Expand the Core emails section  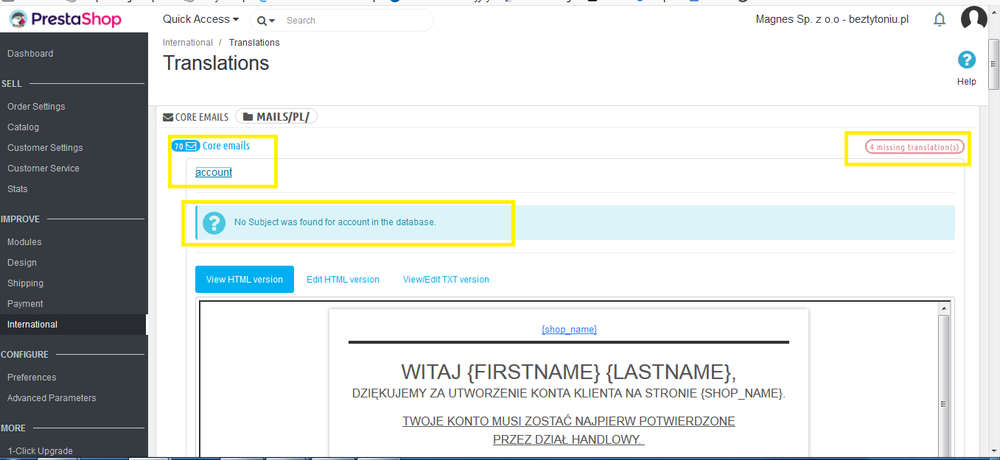click(x=226, y=146)
